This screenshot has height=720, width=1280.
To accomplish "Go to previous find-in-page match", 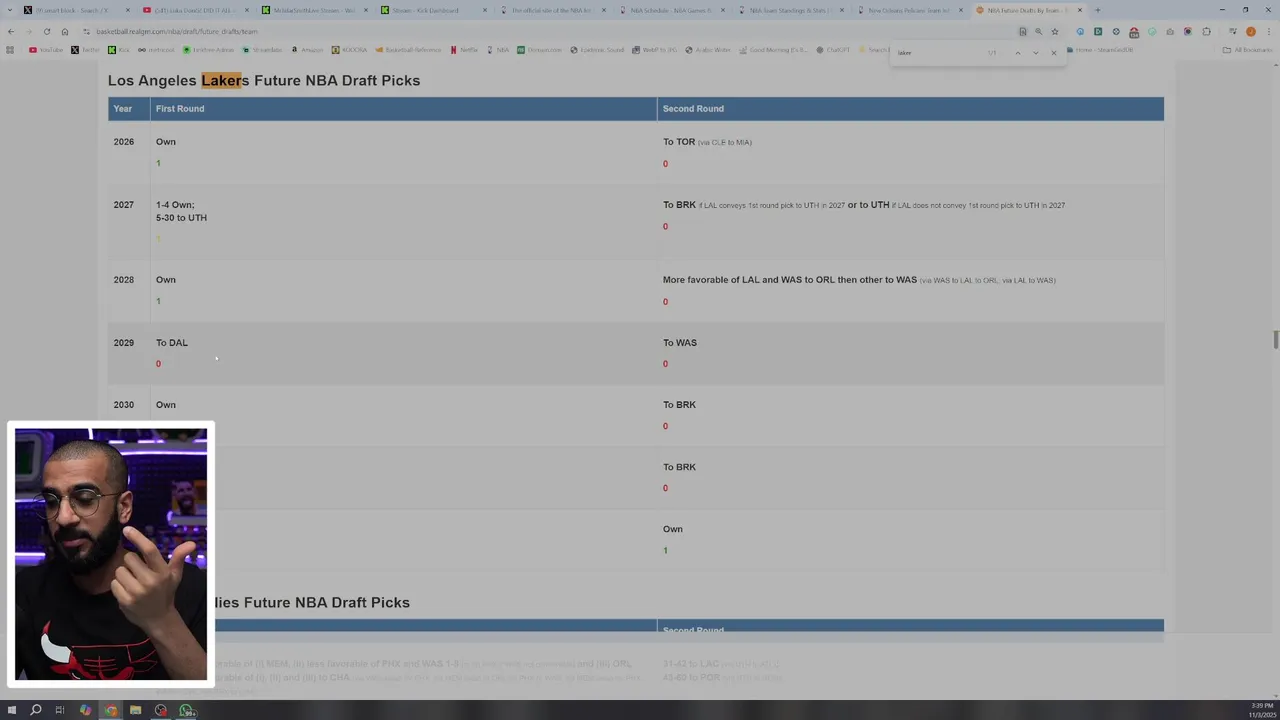I will [x=1018, y=53].
